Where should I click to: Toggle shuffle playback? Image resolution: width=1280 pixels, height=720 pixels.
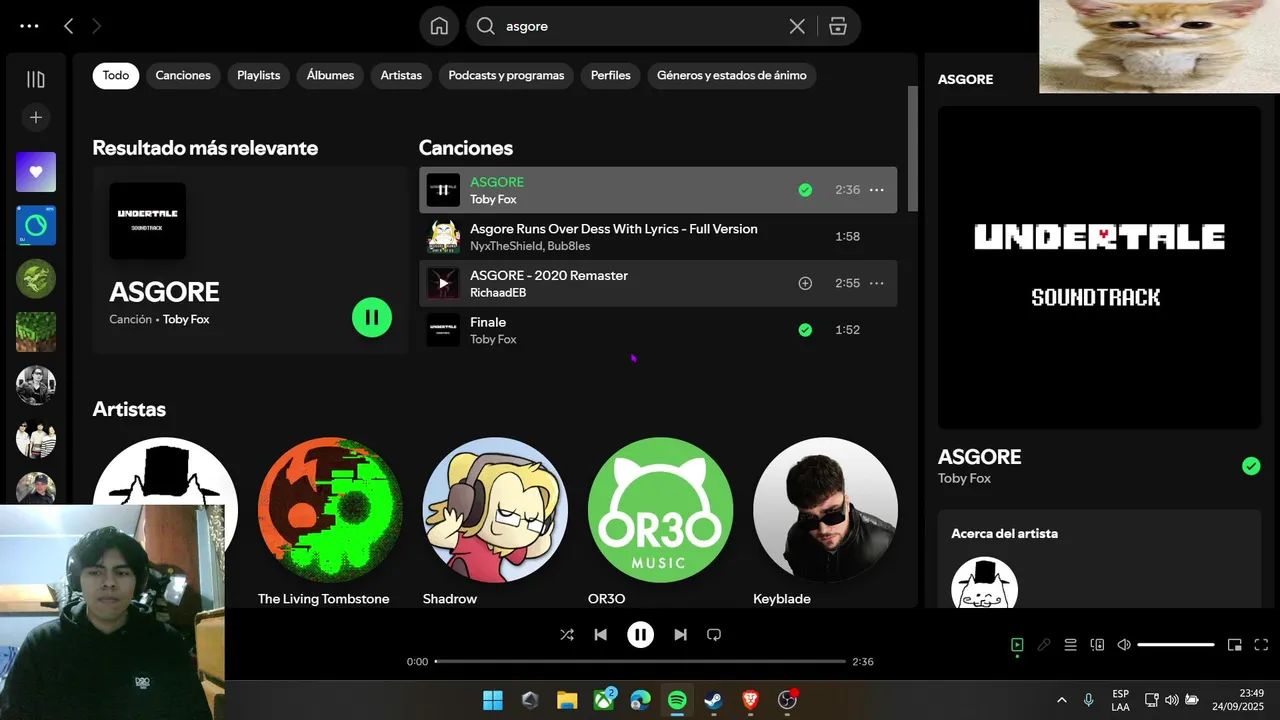(x=567, y=635)
